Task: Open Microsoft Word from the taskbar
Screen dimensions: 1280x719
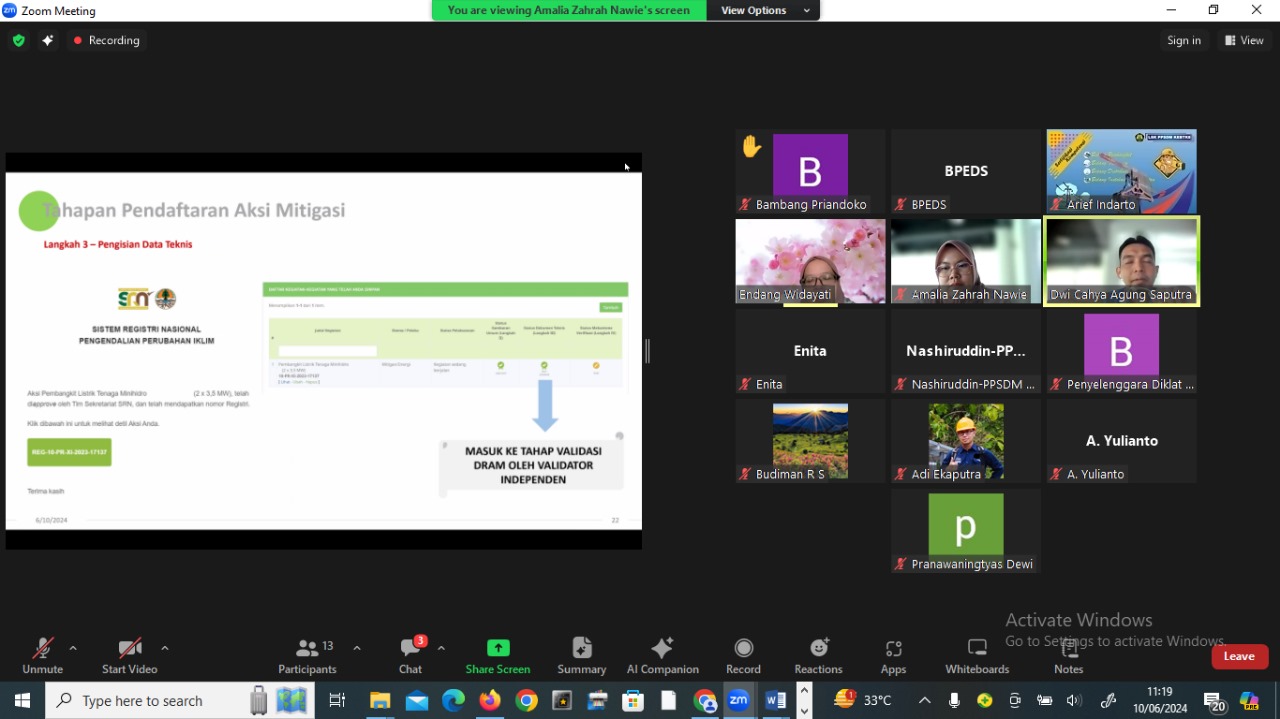Action: pos(775,700)
